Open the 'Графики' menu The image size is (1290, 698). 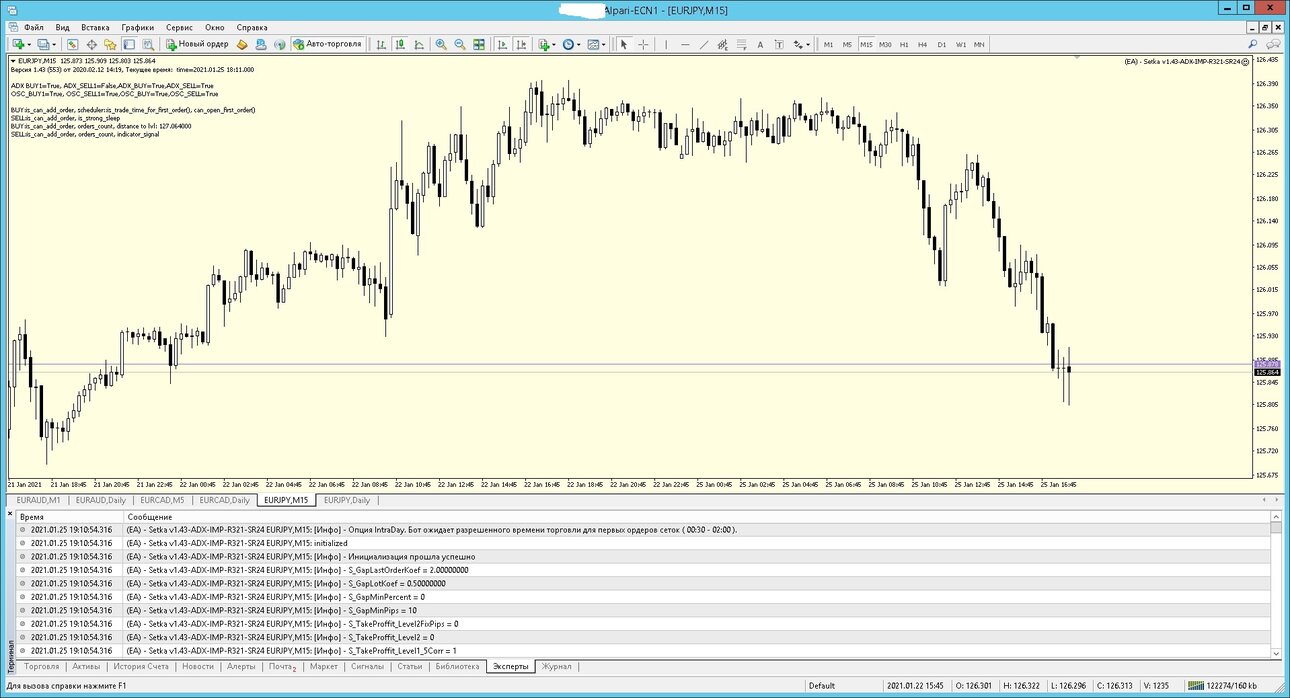click(x=138, y=28)
